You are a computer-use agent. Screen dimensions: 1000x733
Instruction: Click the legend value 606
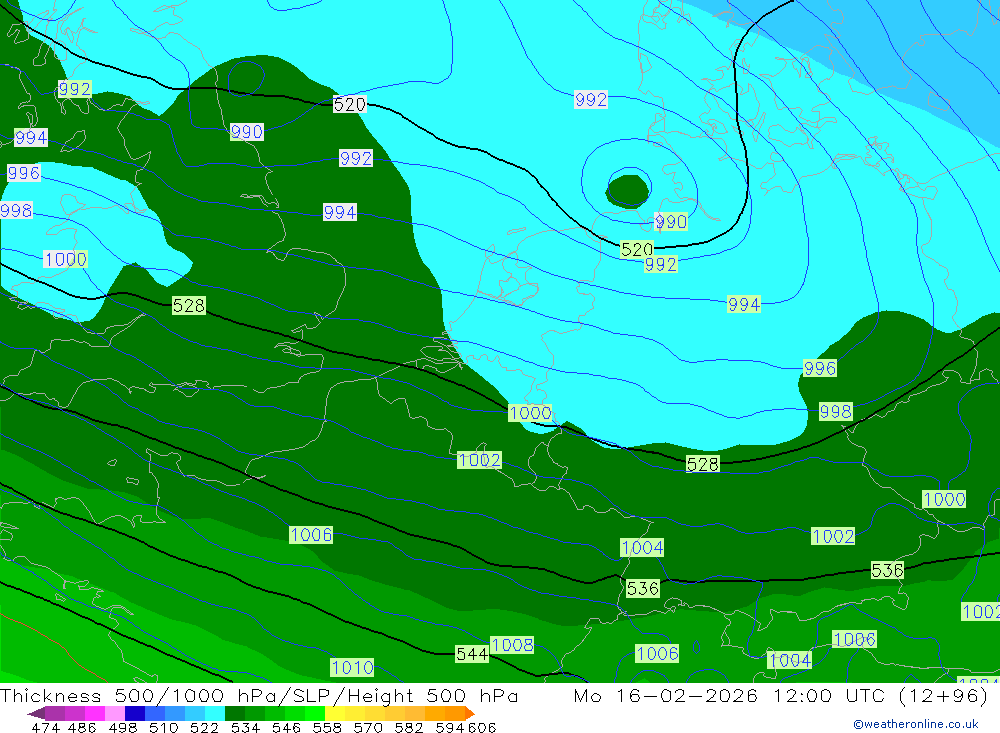tap(482, 727)
